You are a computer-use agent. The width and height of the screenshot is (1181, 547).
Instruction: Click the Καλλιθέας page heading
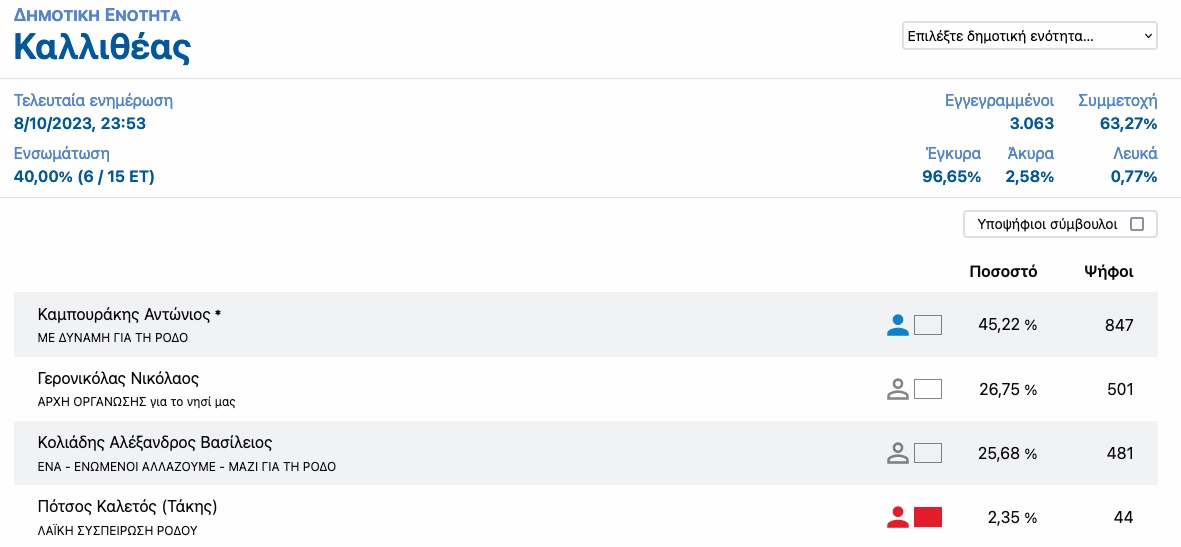pyautogui.click(x=102, y=47)
